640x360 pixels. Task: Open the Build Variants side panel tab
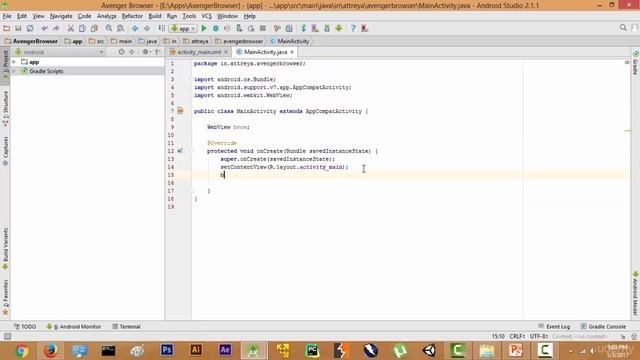(5, 249)
